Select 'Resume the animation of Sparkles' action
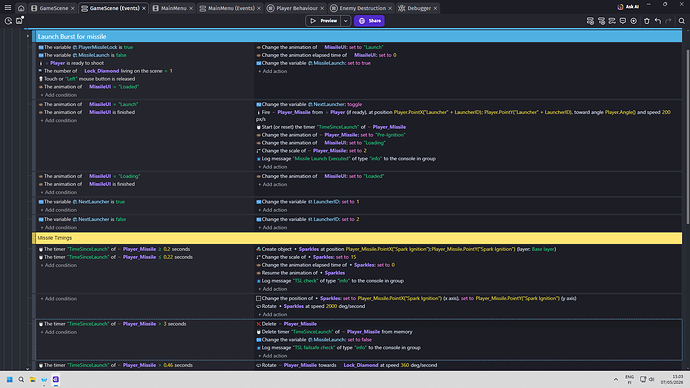This screenshot has width=690, height=388. point(301,273)
